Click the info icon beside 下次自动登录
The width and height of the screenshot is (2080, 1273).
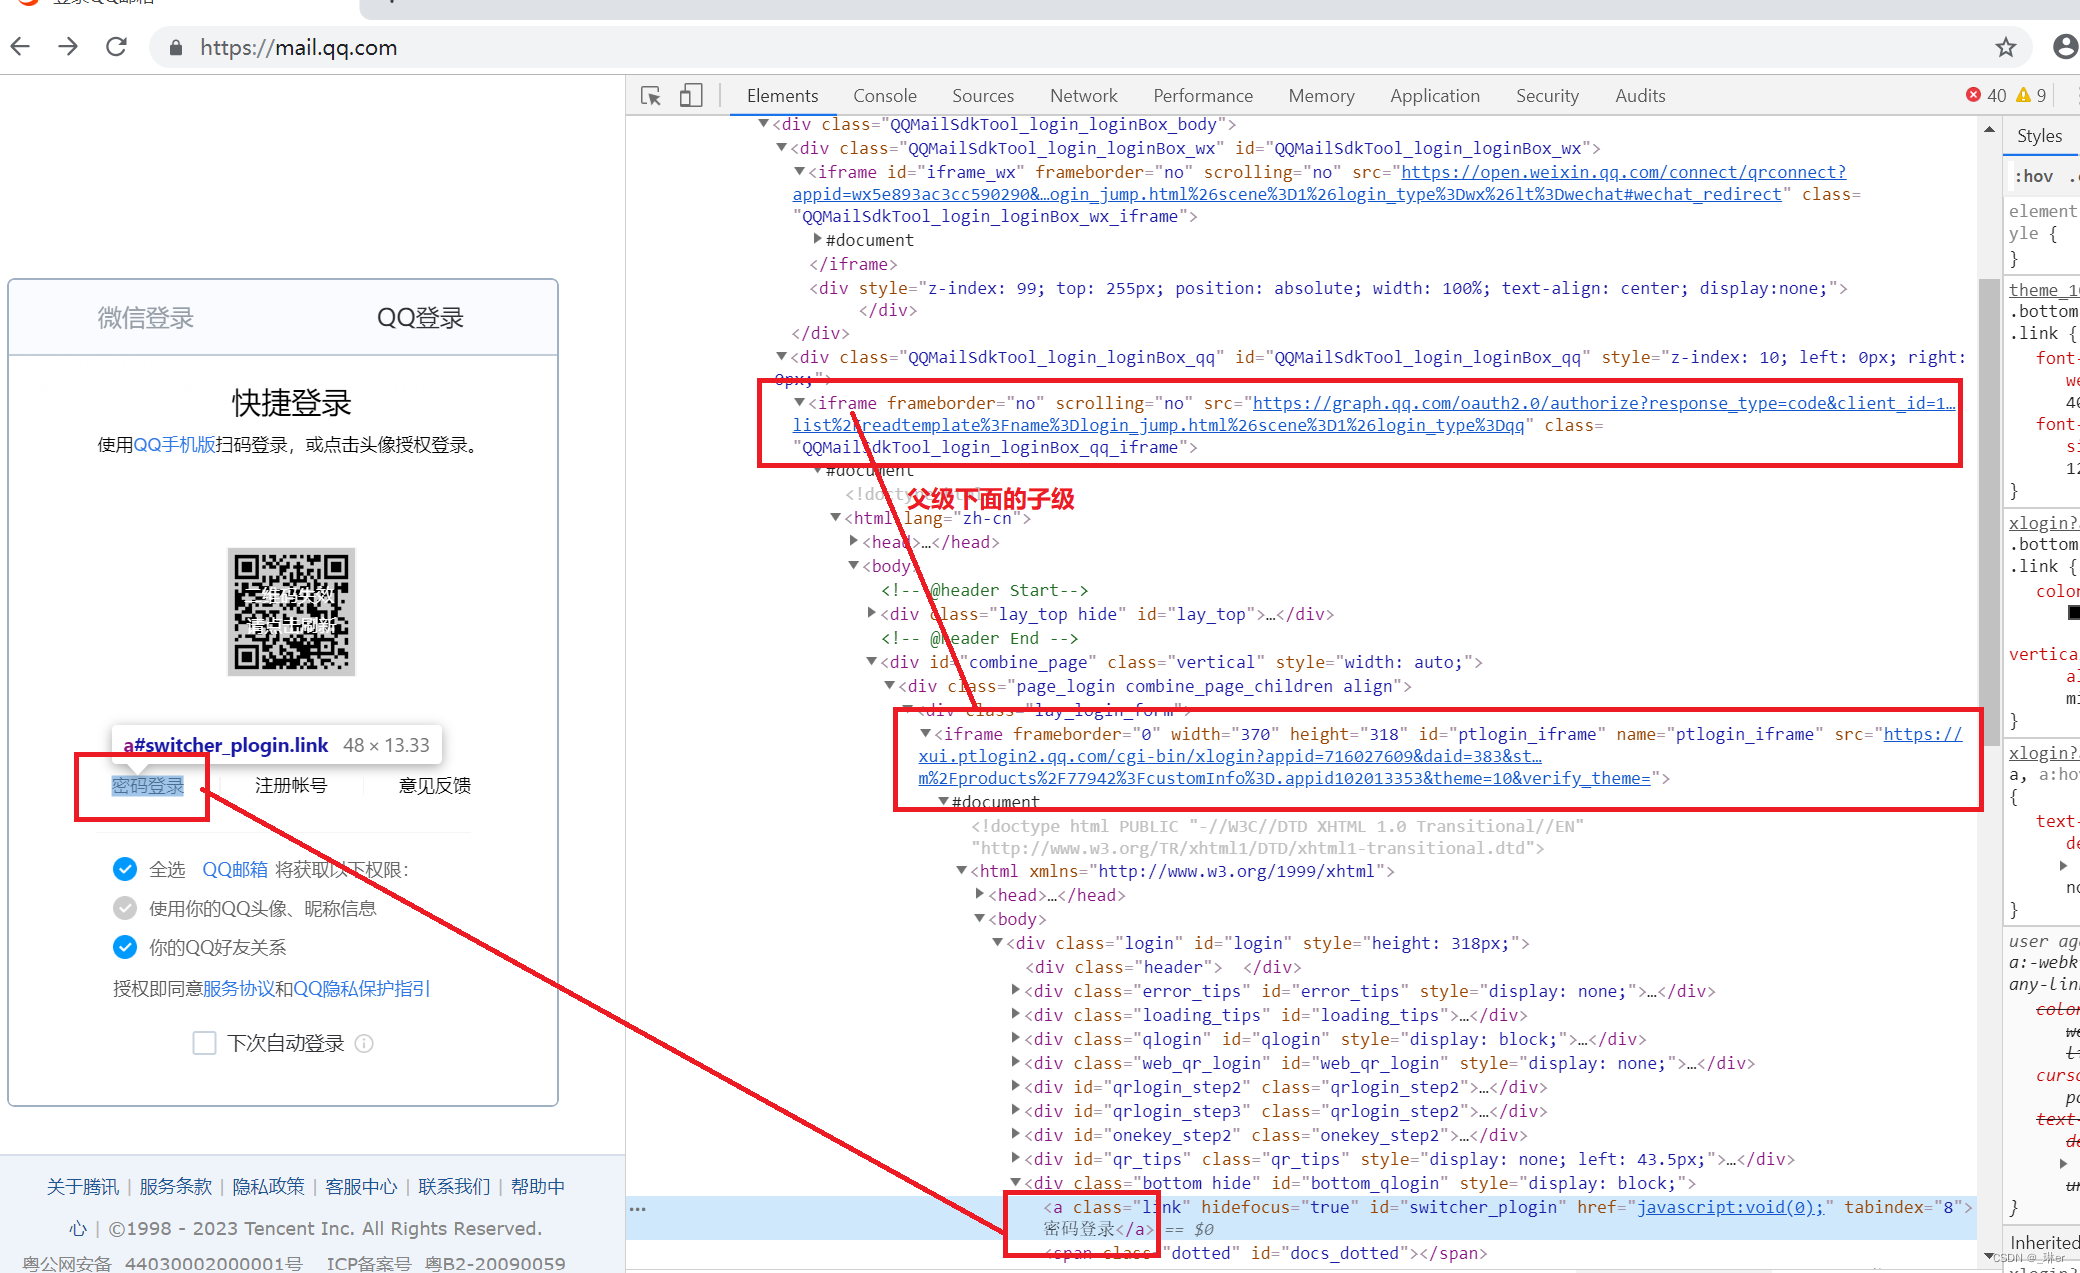click(364, 1043)
